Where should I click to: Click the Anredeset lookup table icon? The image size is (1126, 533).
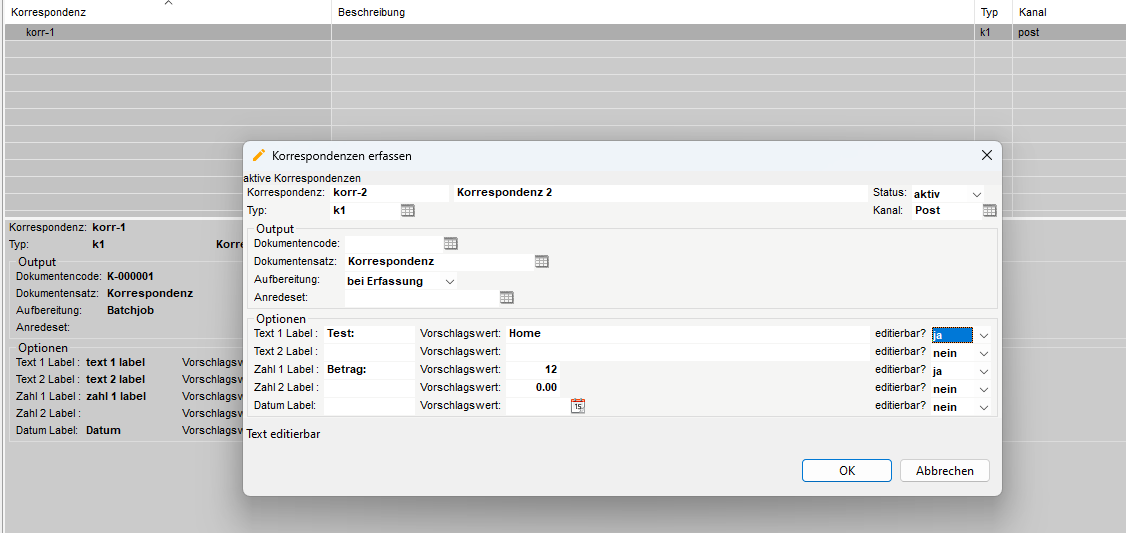tap(506, 298)
